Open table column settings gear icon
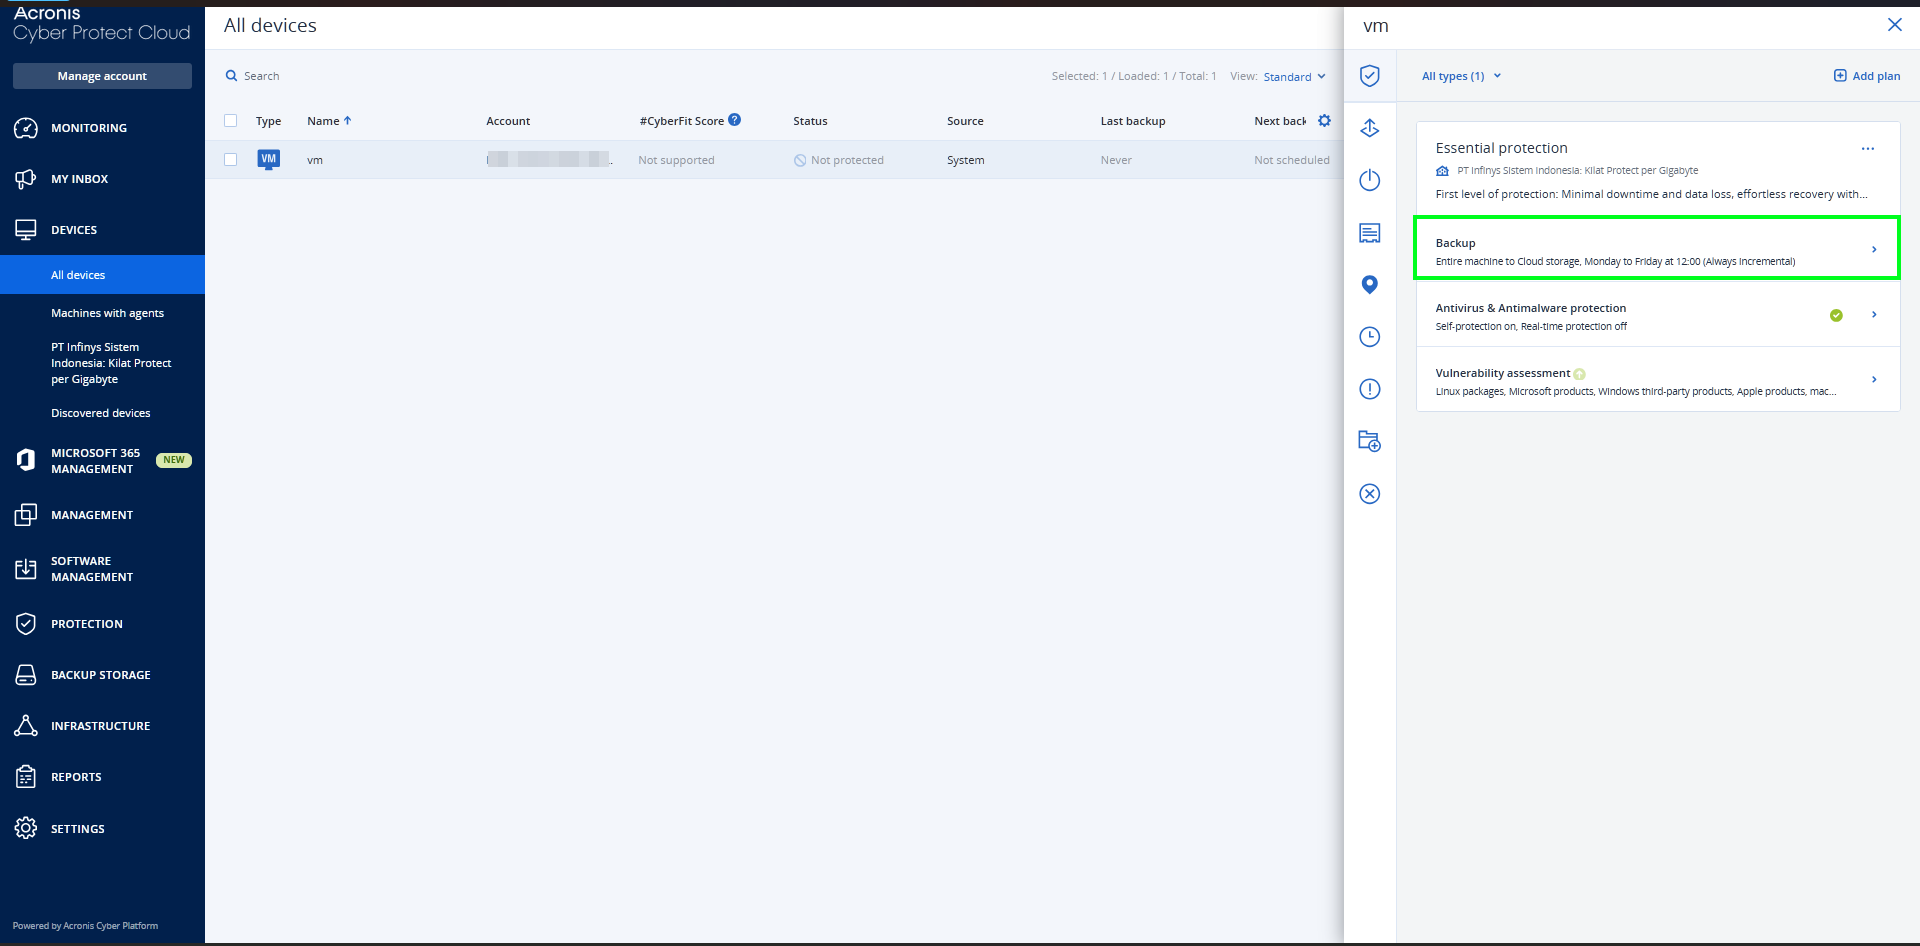Screen dimensions: 1920x946 [x=1324, y=121]
